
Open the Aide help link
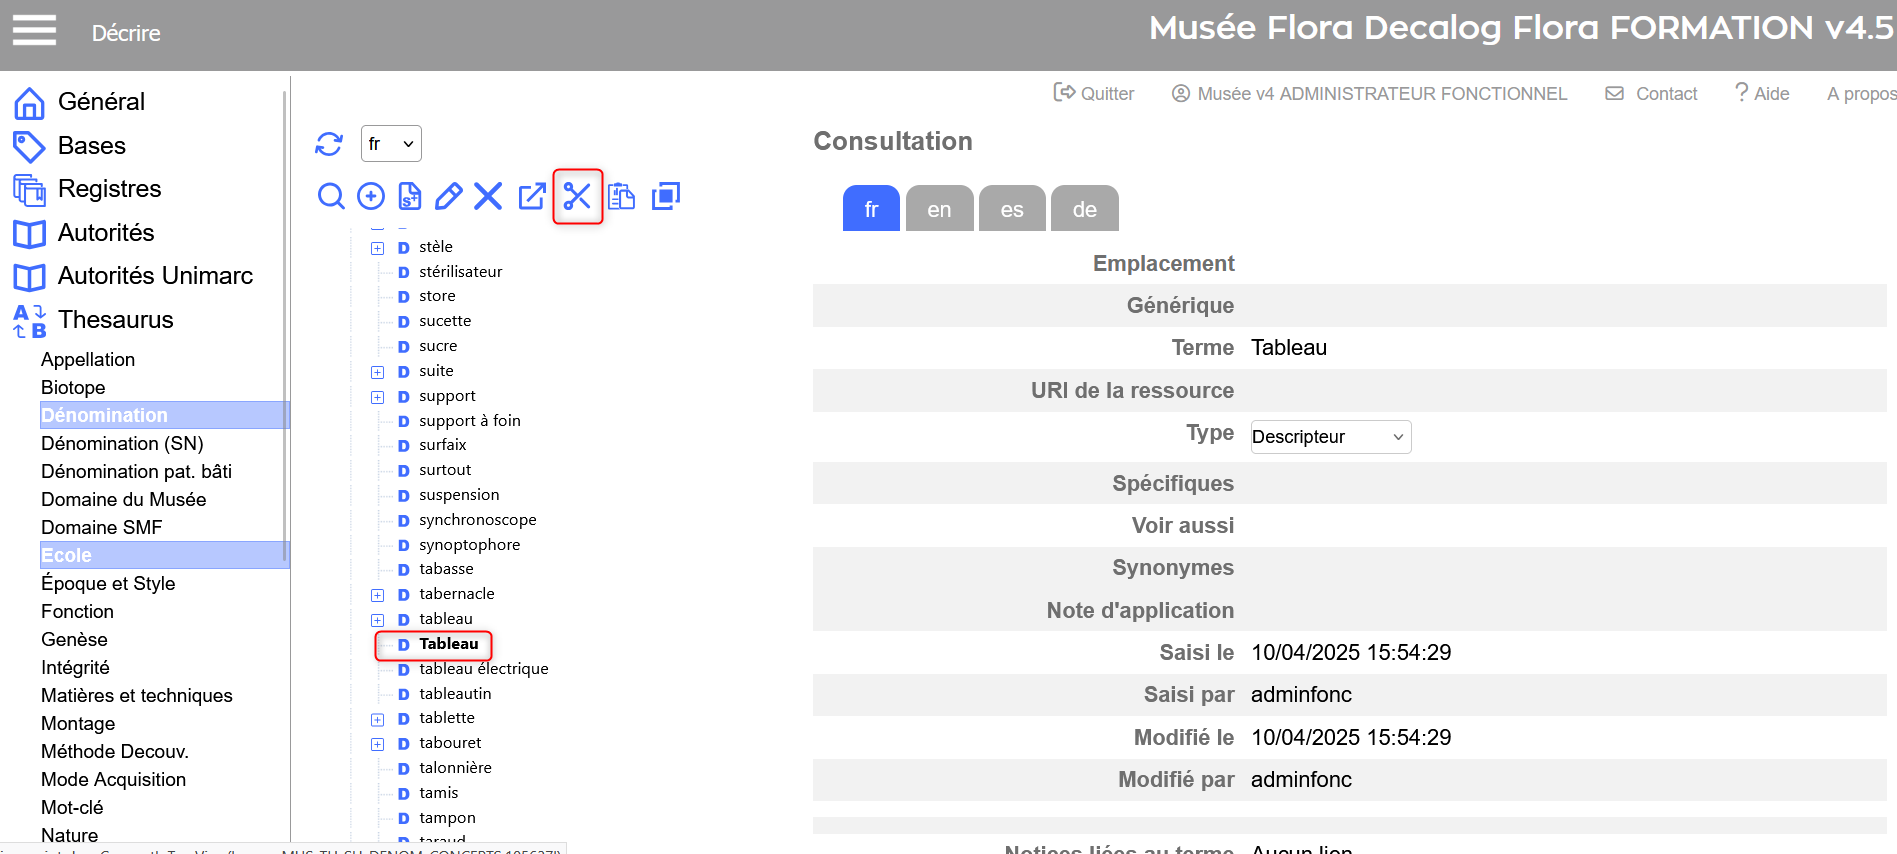pos(1762,93)
